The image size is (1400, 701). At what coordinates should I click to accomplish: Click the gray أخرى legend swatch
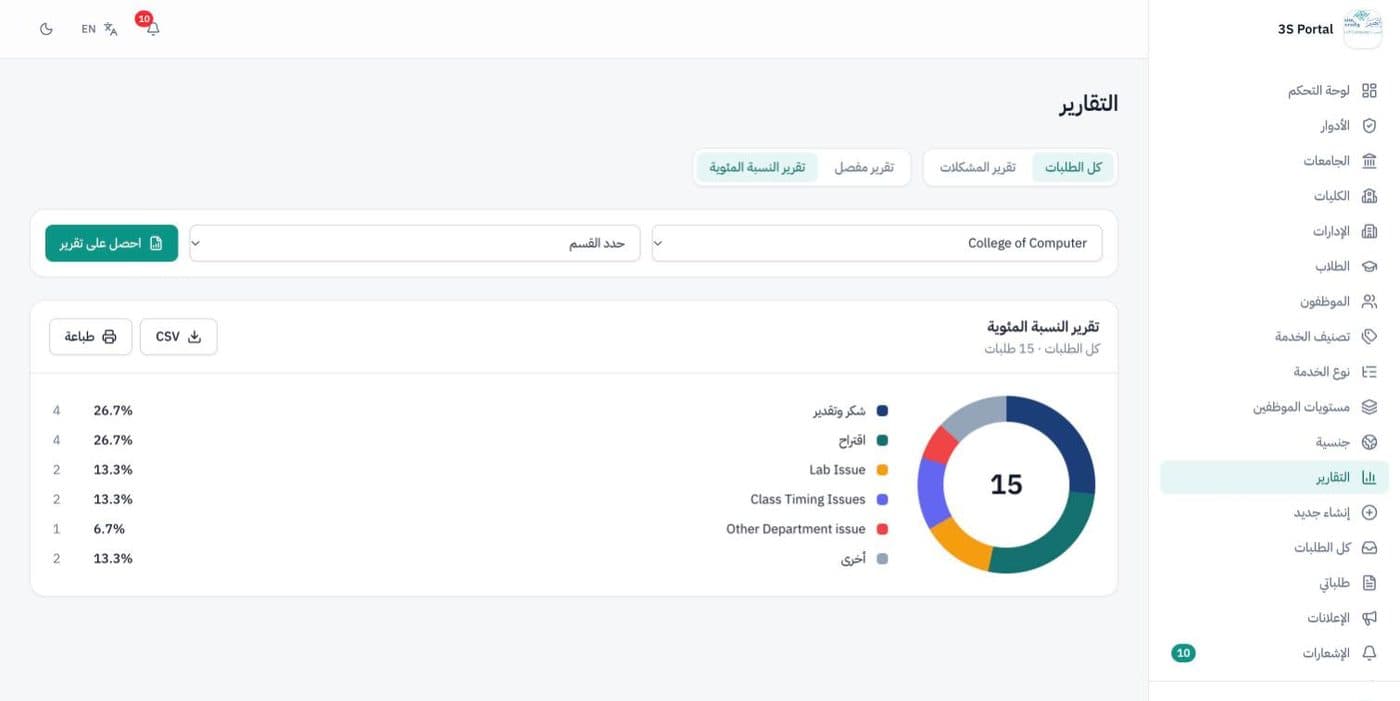(x=882, y=559)
